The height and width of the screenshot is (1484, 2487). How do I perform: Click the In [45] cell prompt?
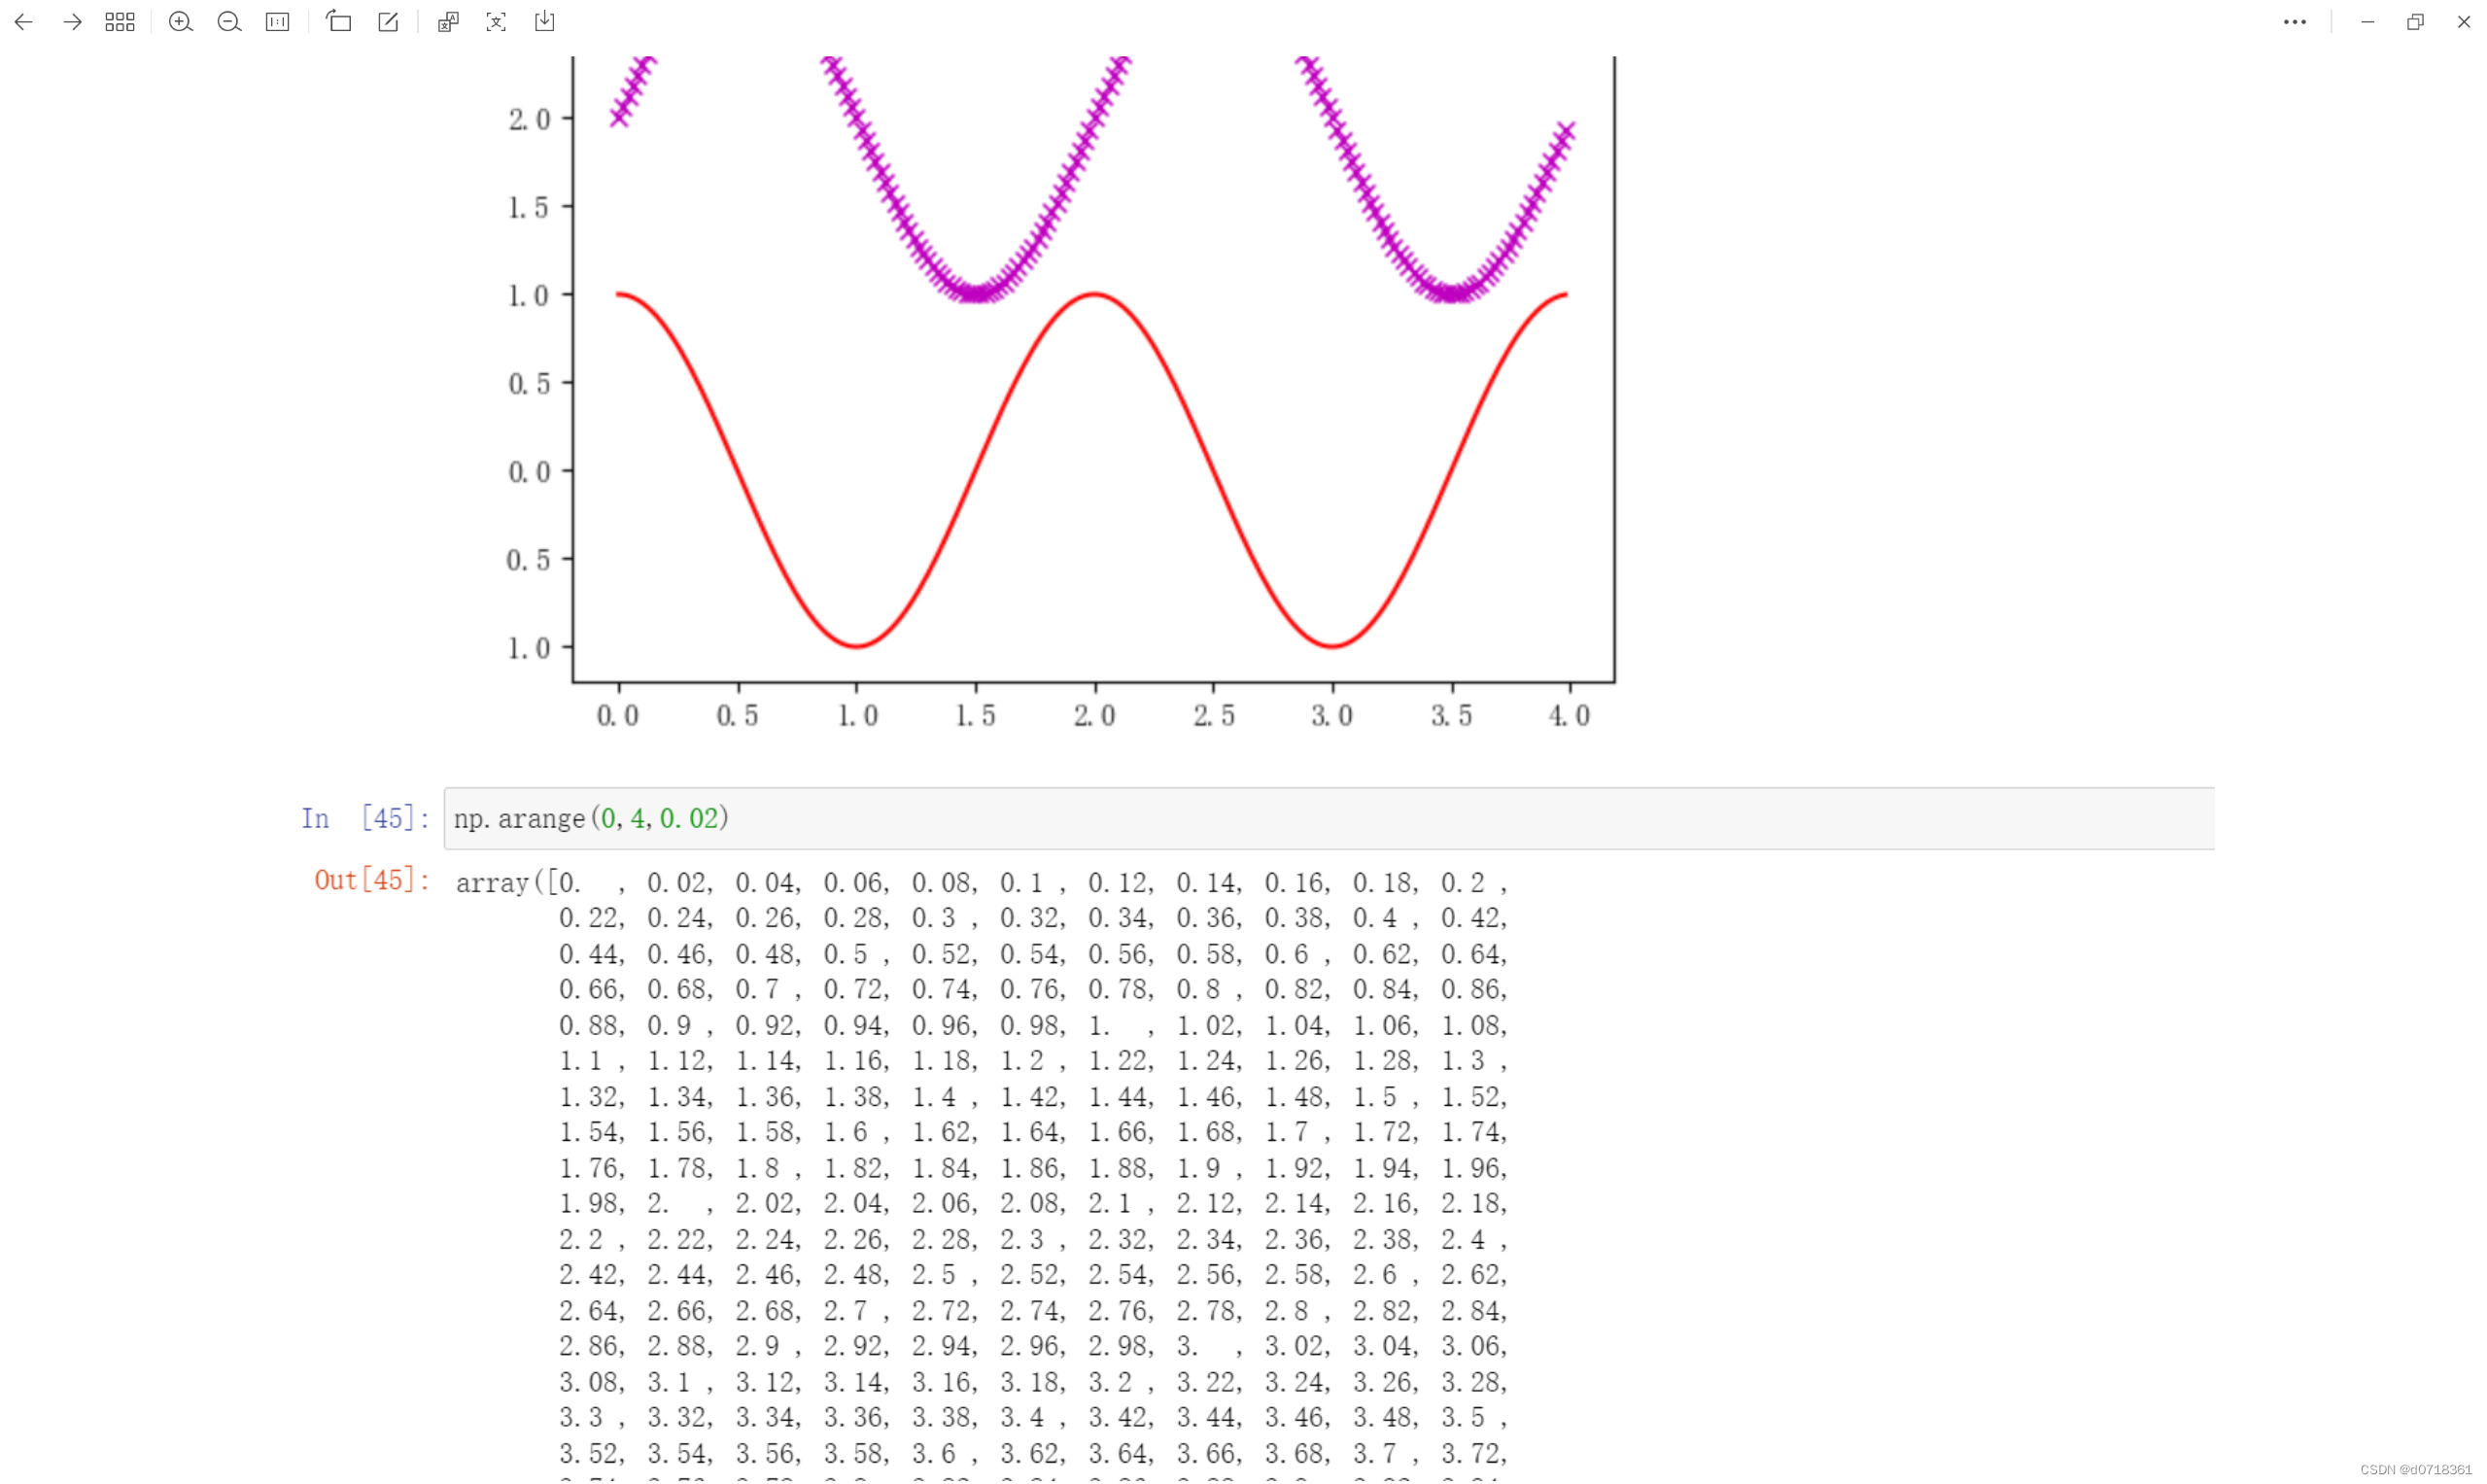[366, 820]
